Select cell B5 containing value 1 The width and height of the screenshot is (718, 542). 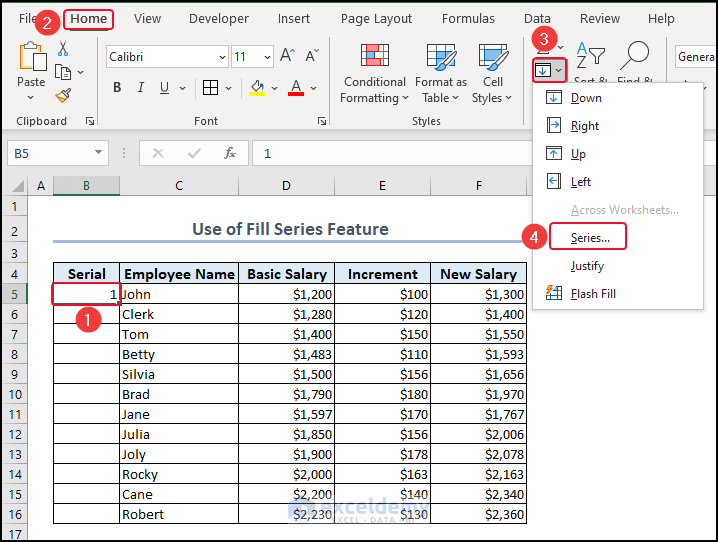pyautogui.click(x=86, y=294)
